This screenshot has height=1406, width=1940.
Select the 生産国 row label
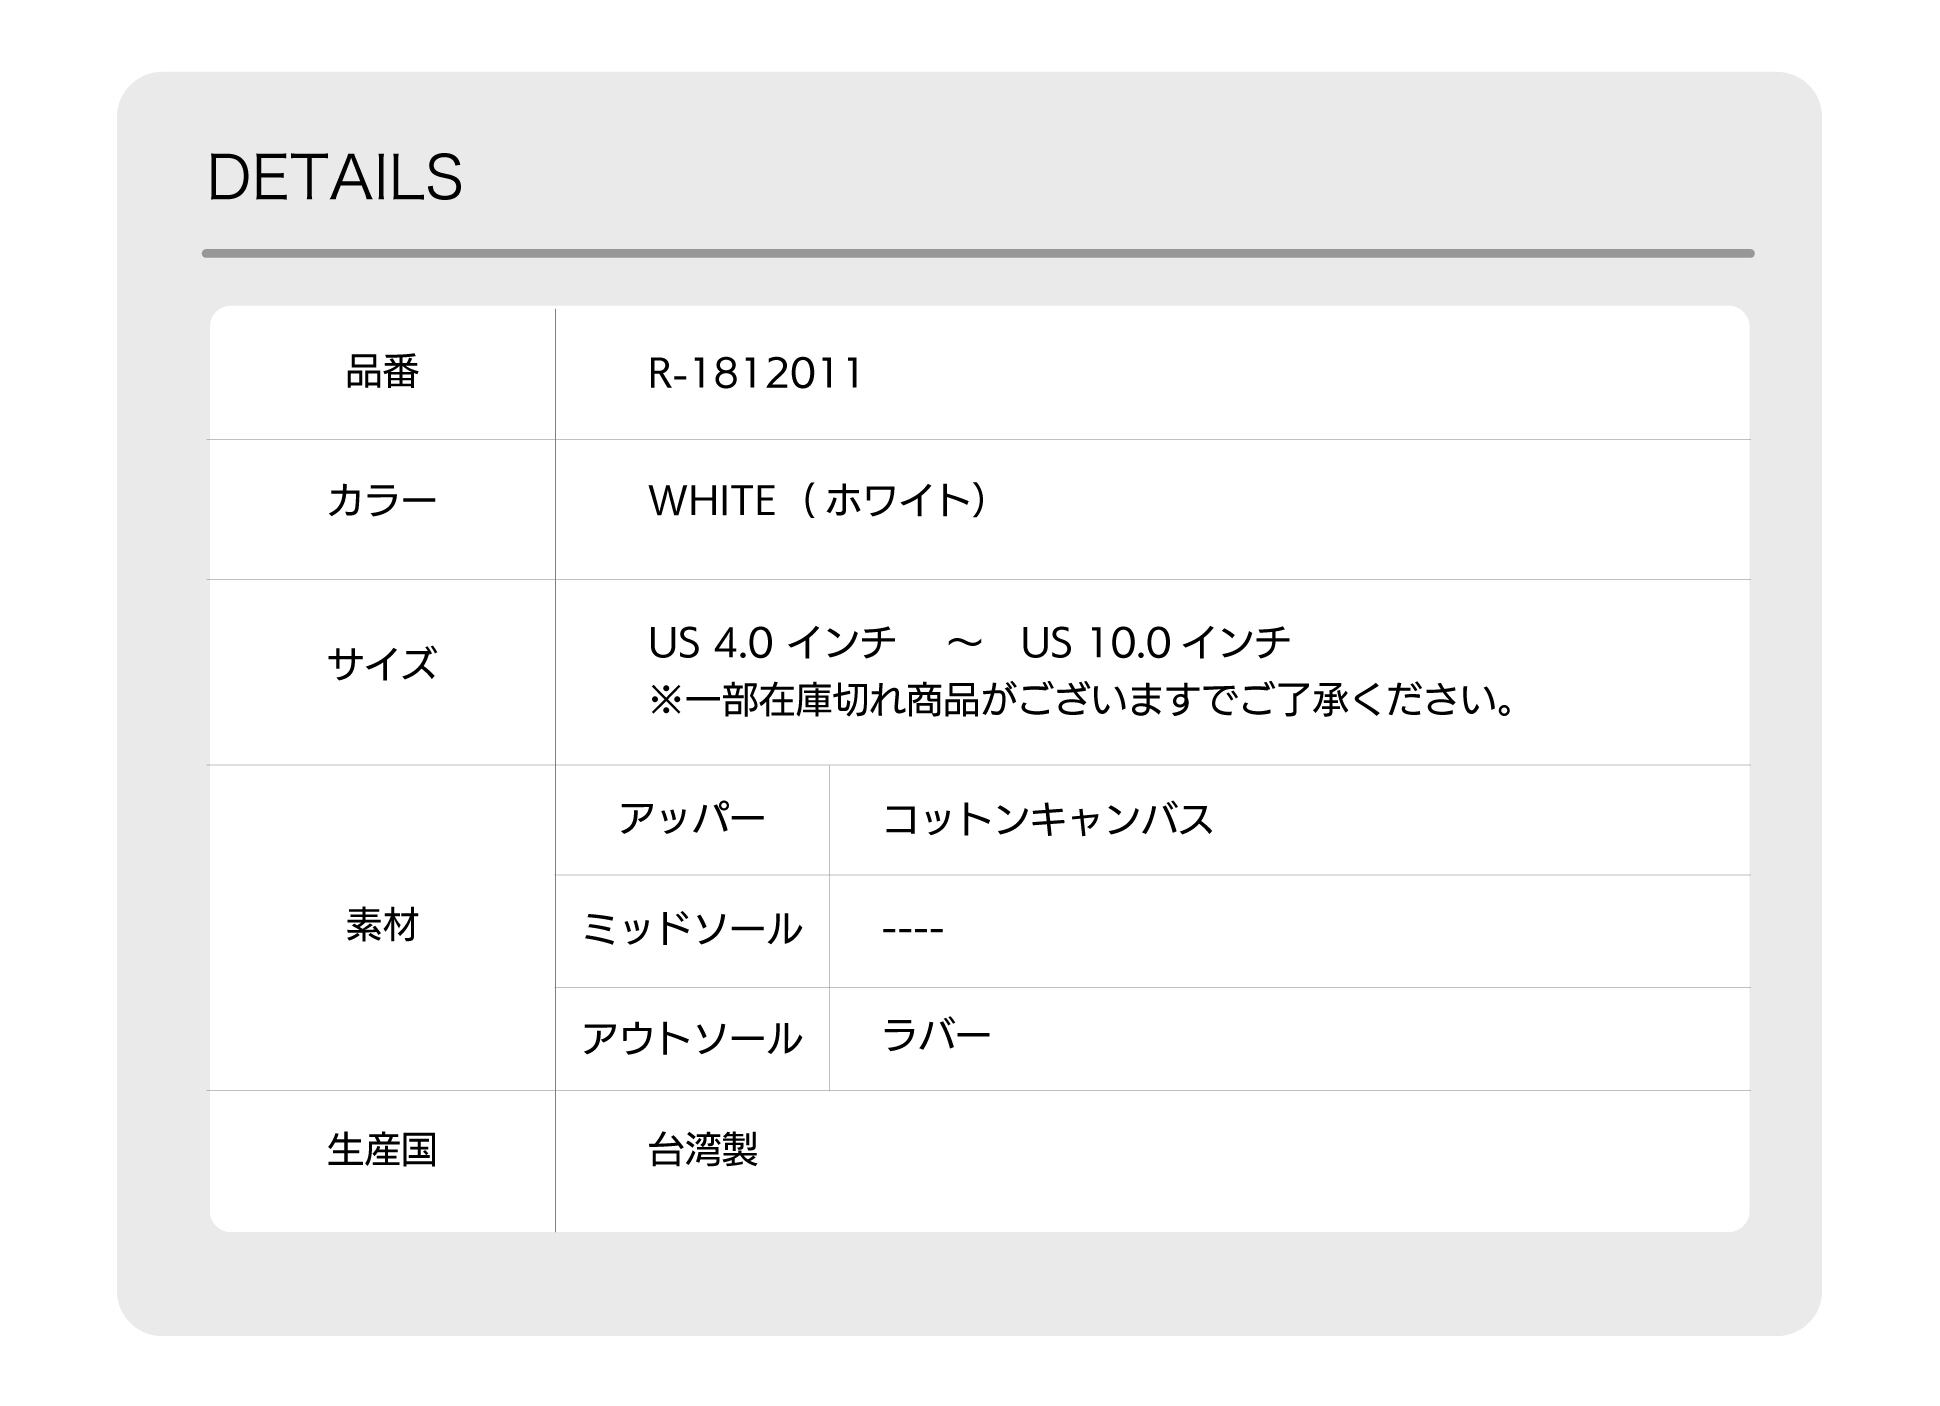pos(382,1150)
